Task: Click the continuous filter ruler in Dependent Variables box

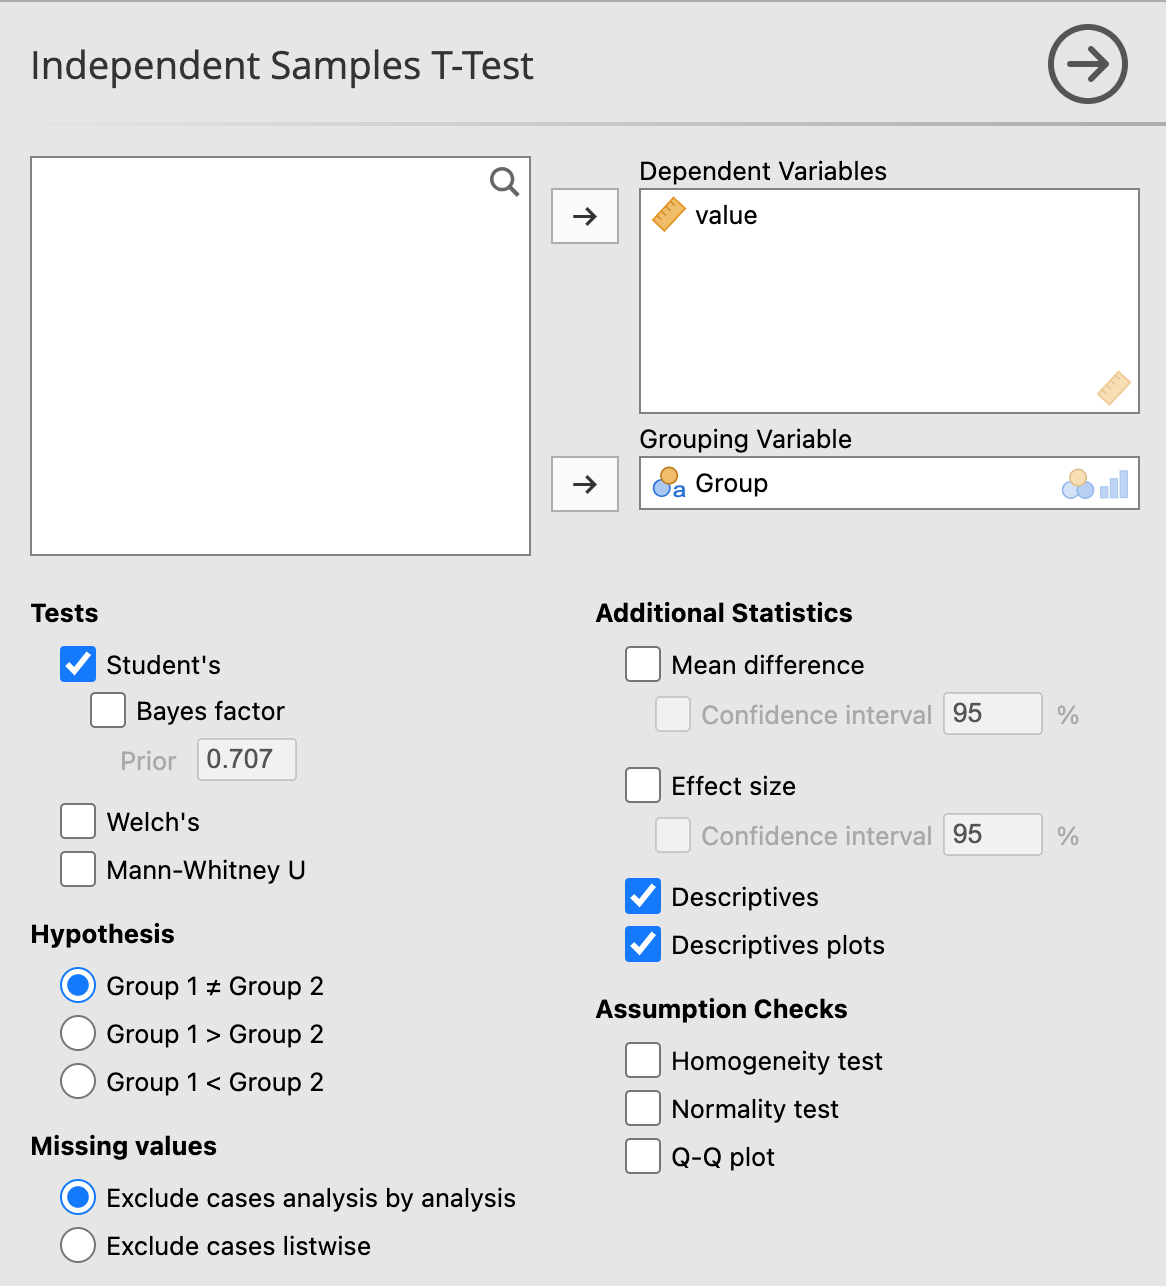Action: [1113, 388]
